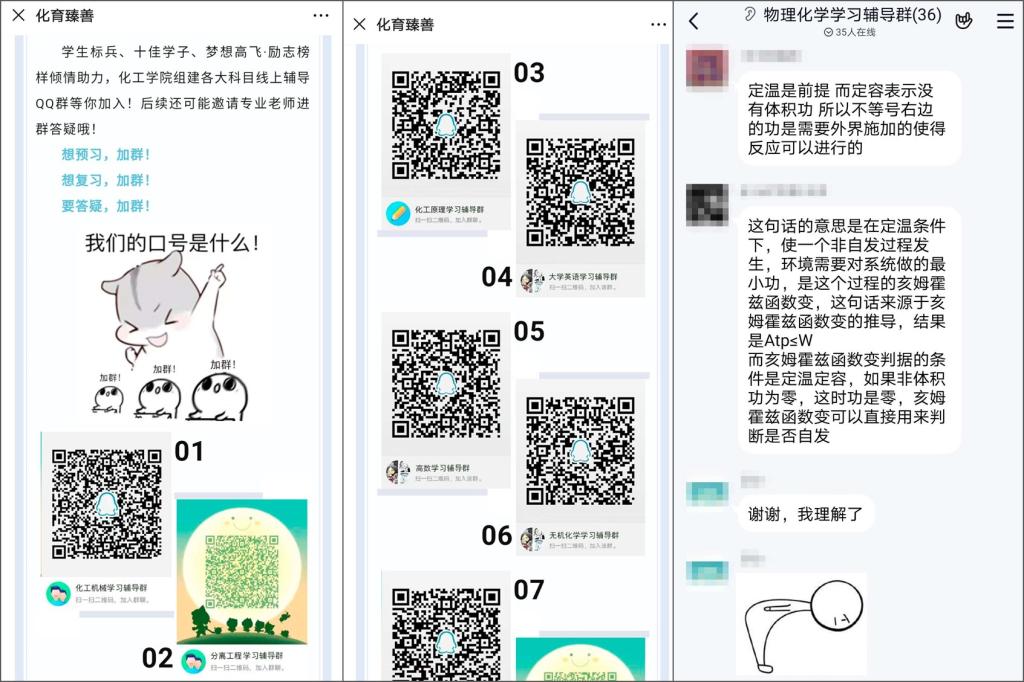Select QR code 05 for 高数学习辅导群
1024x682 pixels.
446,383
